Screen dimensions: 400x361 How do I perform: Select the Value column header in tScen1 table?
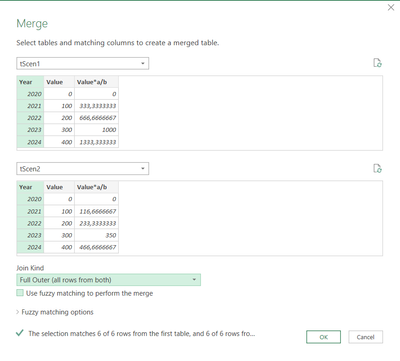coord(59,82)
